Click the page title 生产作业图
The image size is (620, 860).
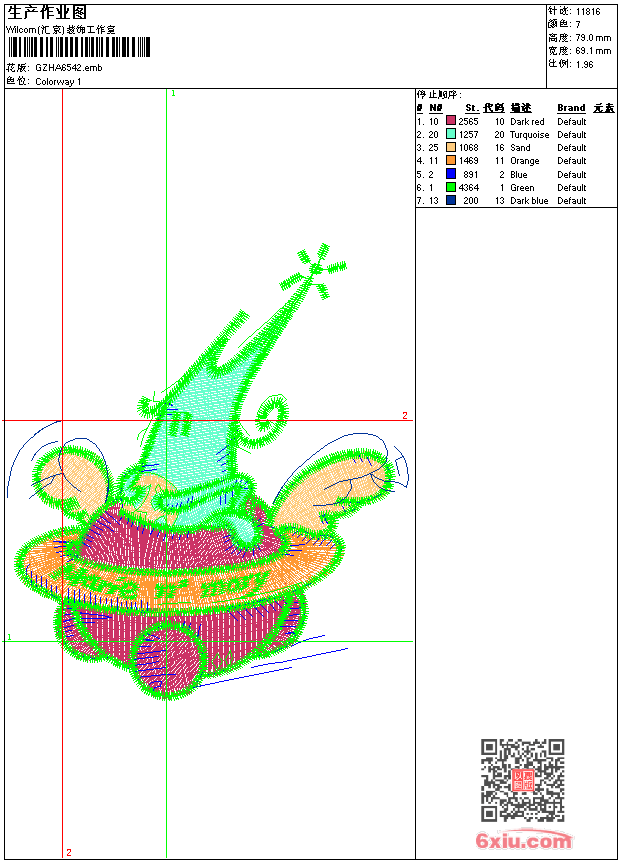tap(47, 13)
